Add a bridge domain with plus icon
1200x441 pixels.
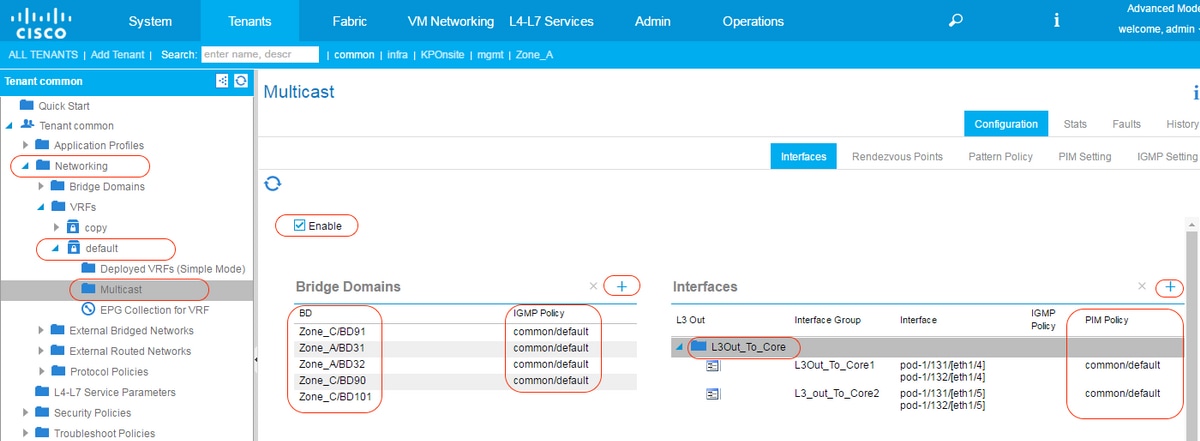[621, 286]
